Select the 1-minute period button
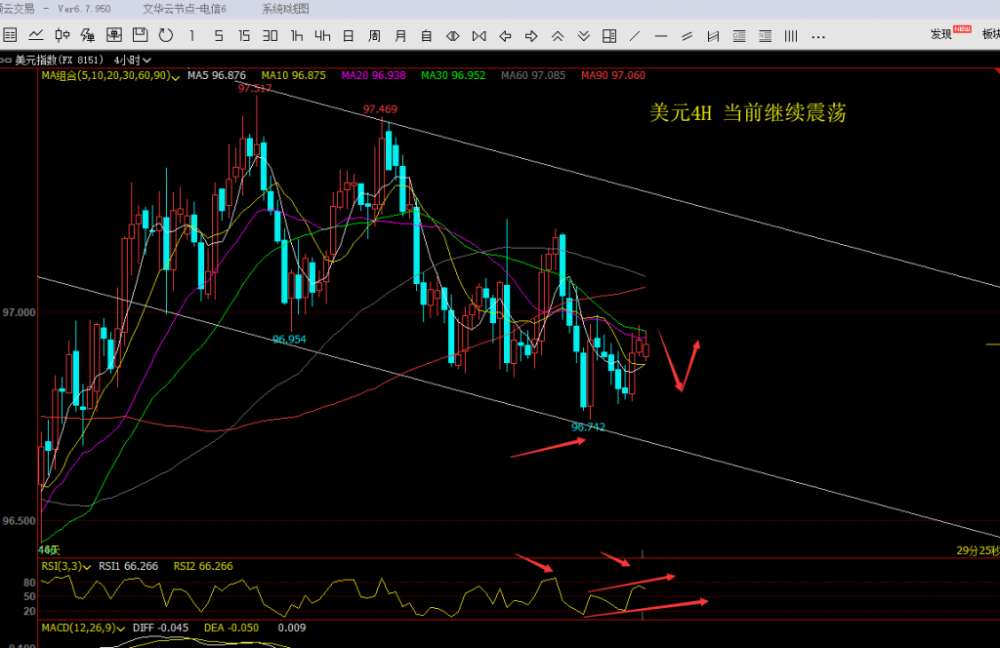 (x=192, y=36)
